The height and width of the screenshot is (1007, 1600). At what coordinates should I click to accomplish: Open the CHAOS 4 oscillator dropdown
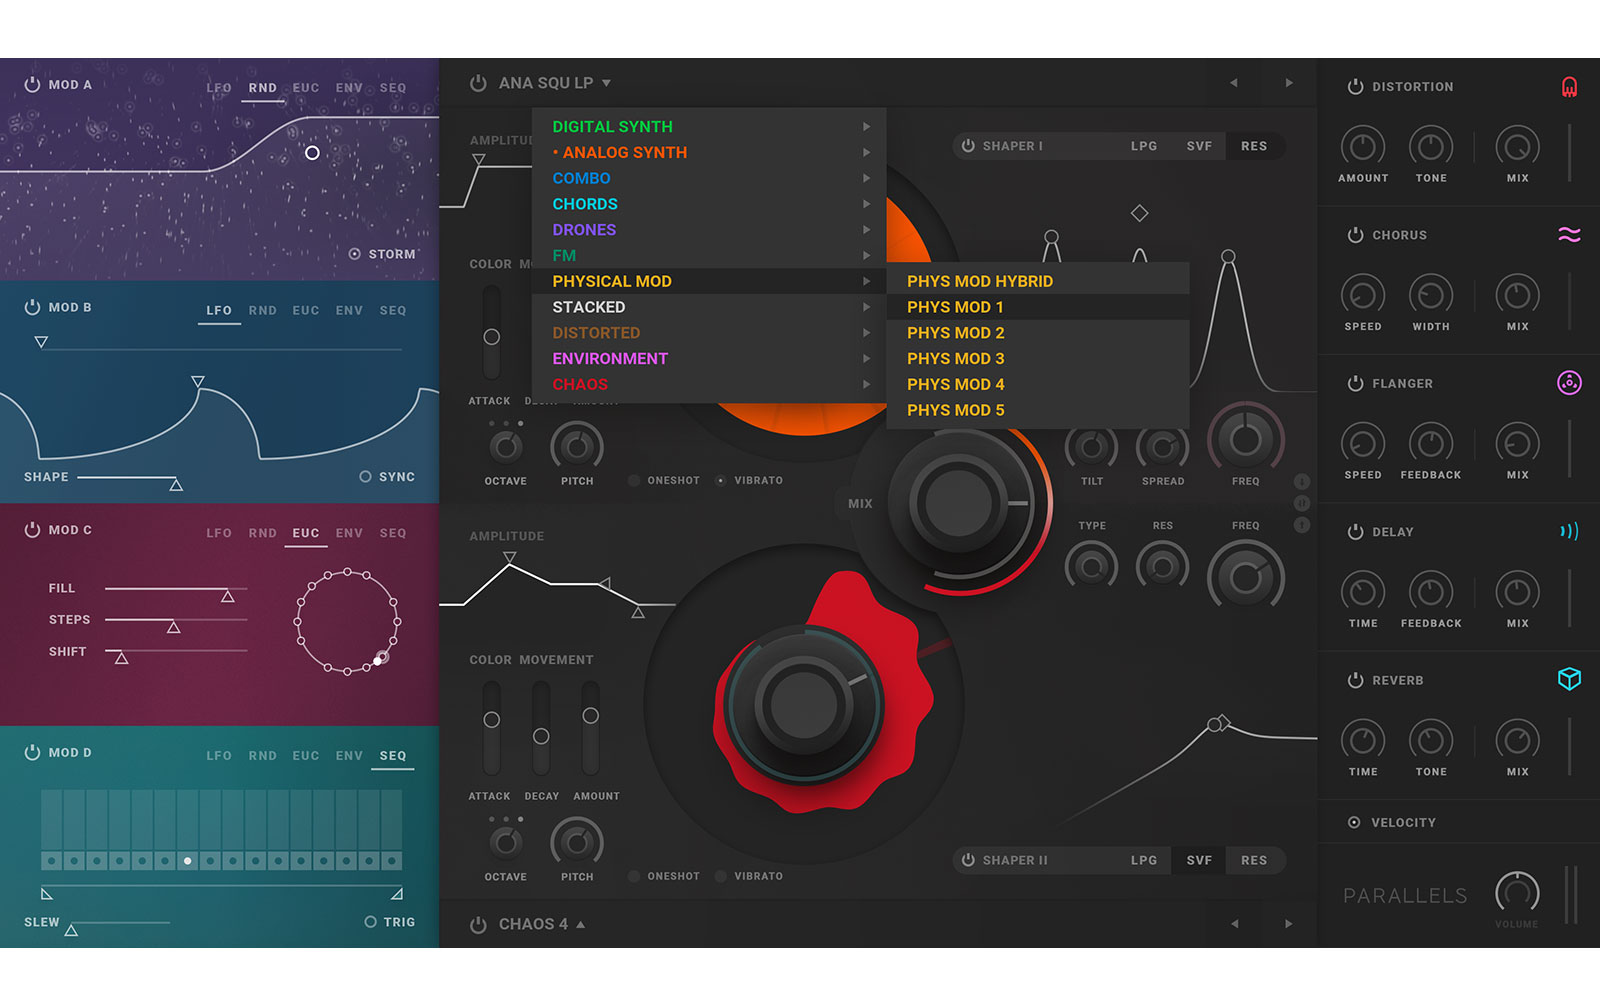tap(542, 924)
